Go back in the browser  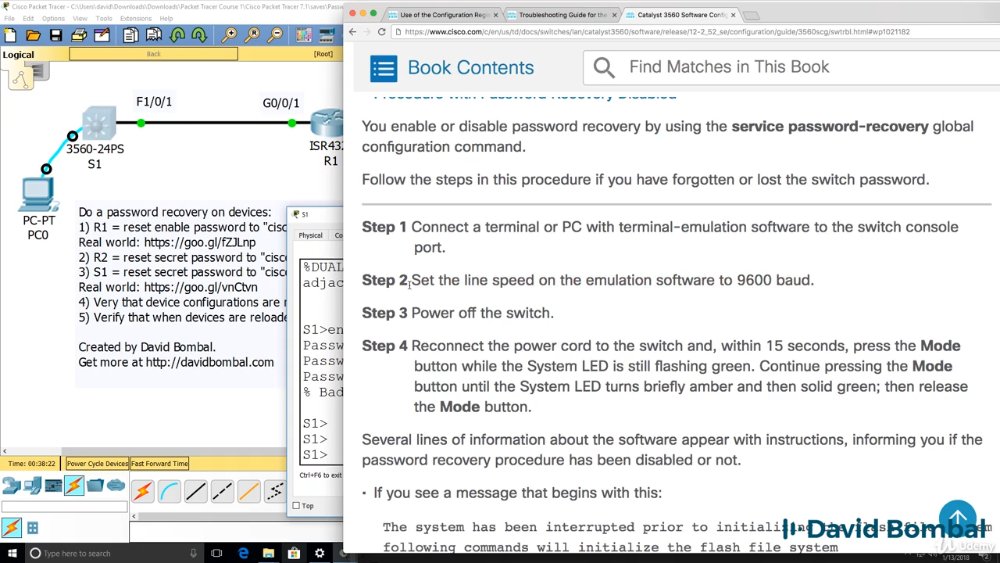point(353,32)
